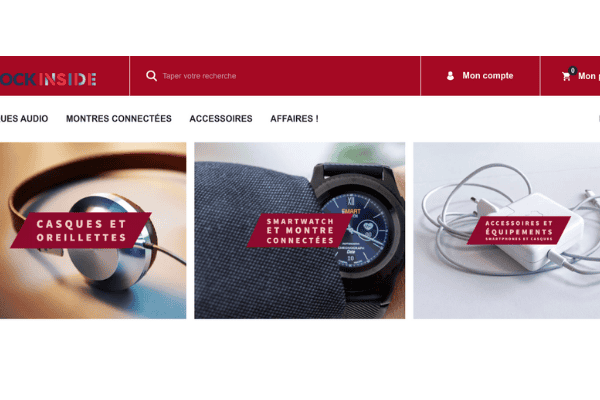This screenshot has height=400, width=600.
Task: Select the Montres Connectées menu item
Action: pyautogui.click(x=119, y=119)
